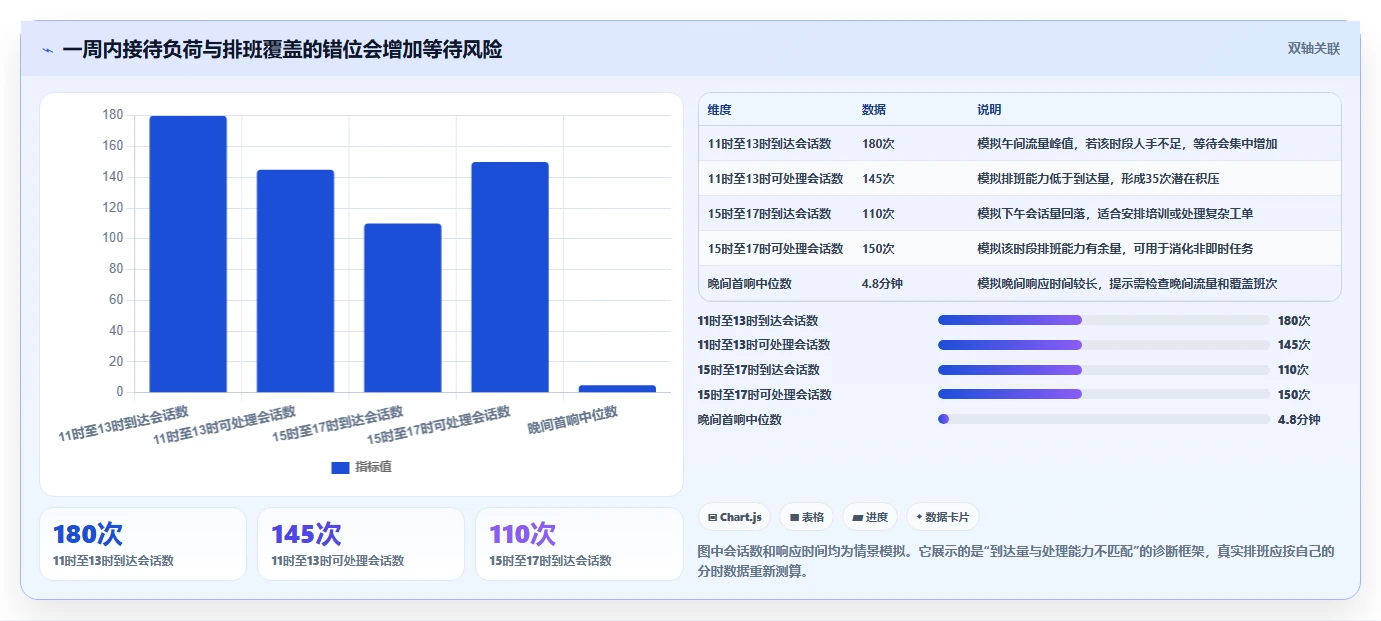Click the progress bar showing 145次

tap(1104, 345)
